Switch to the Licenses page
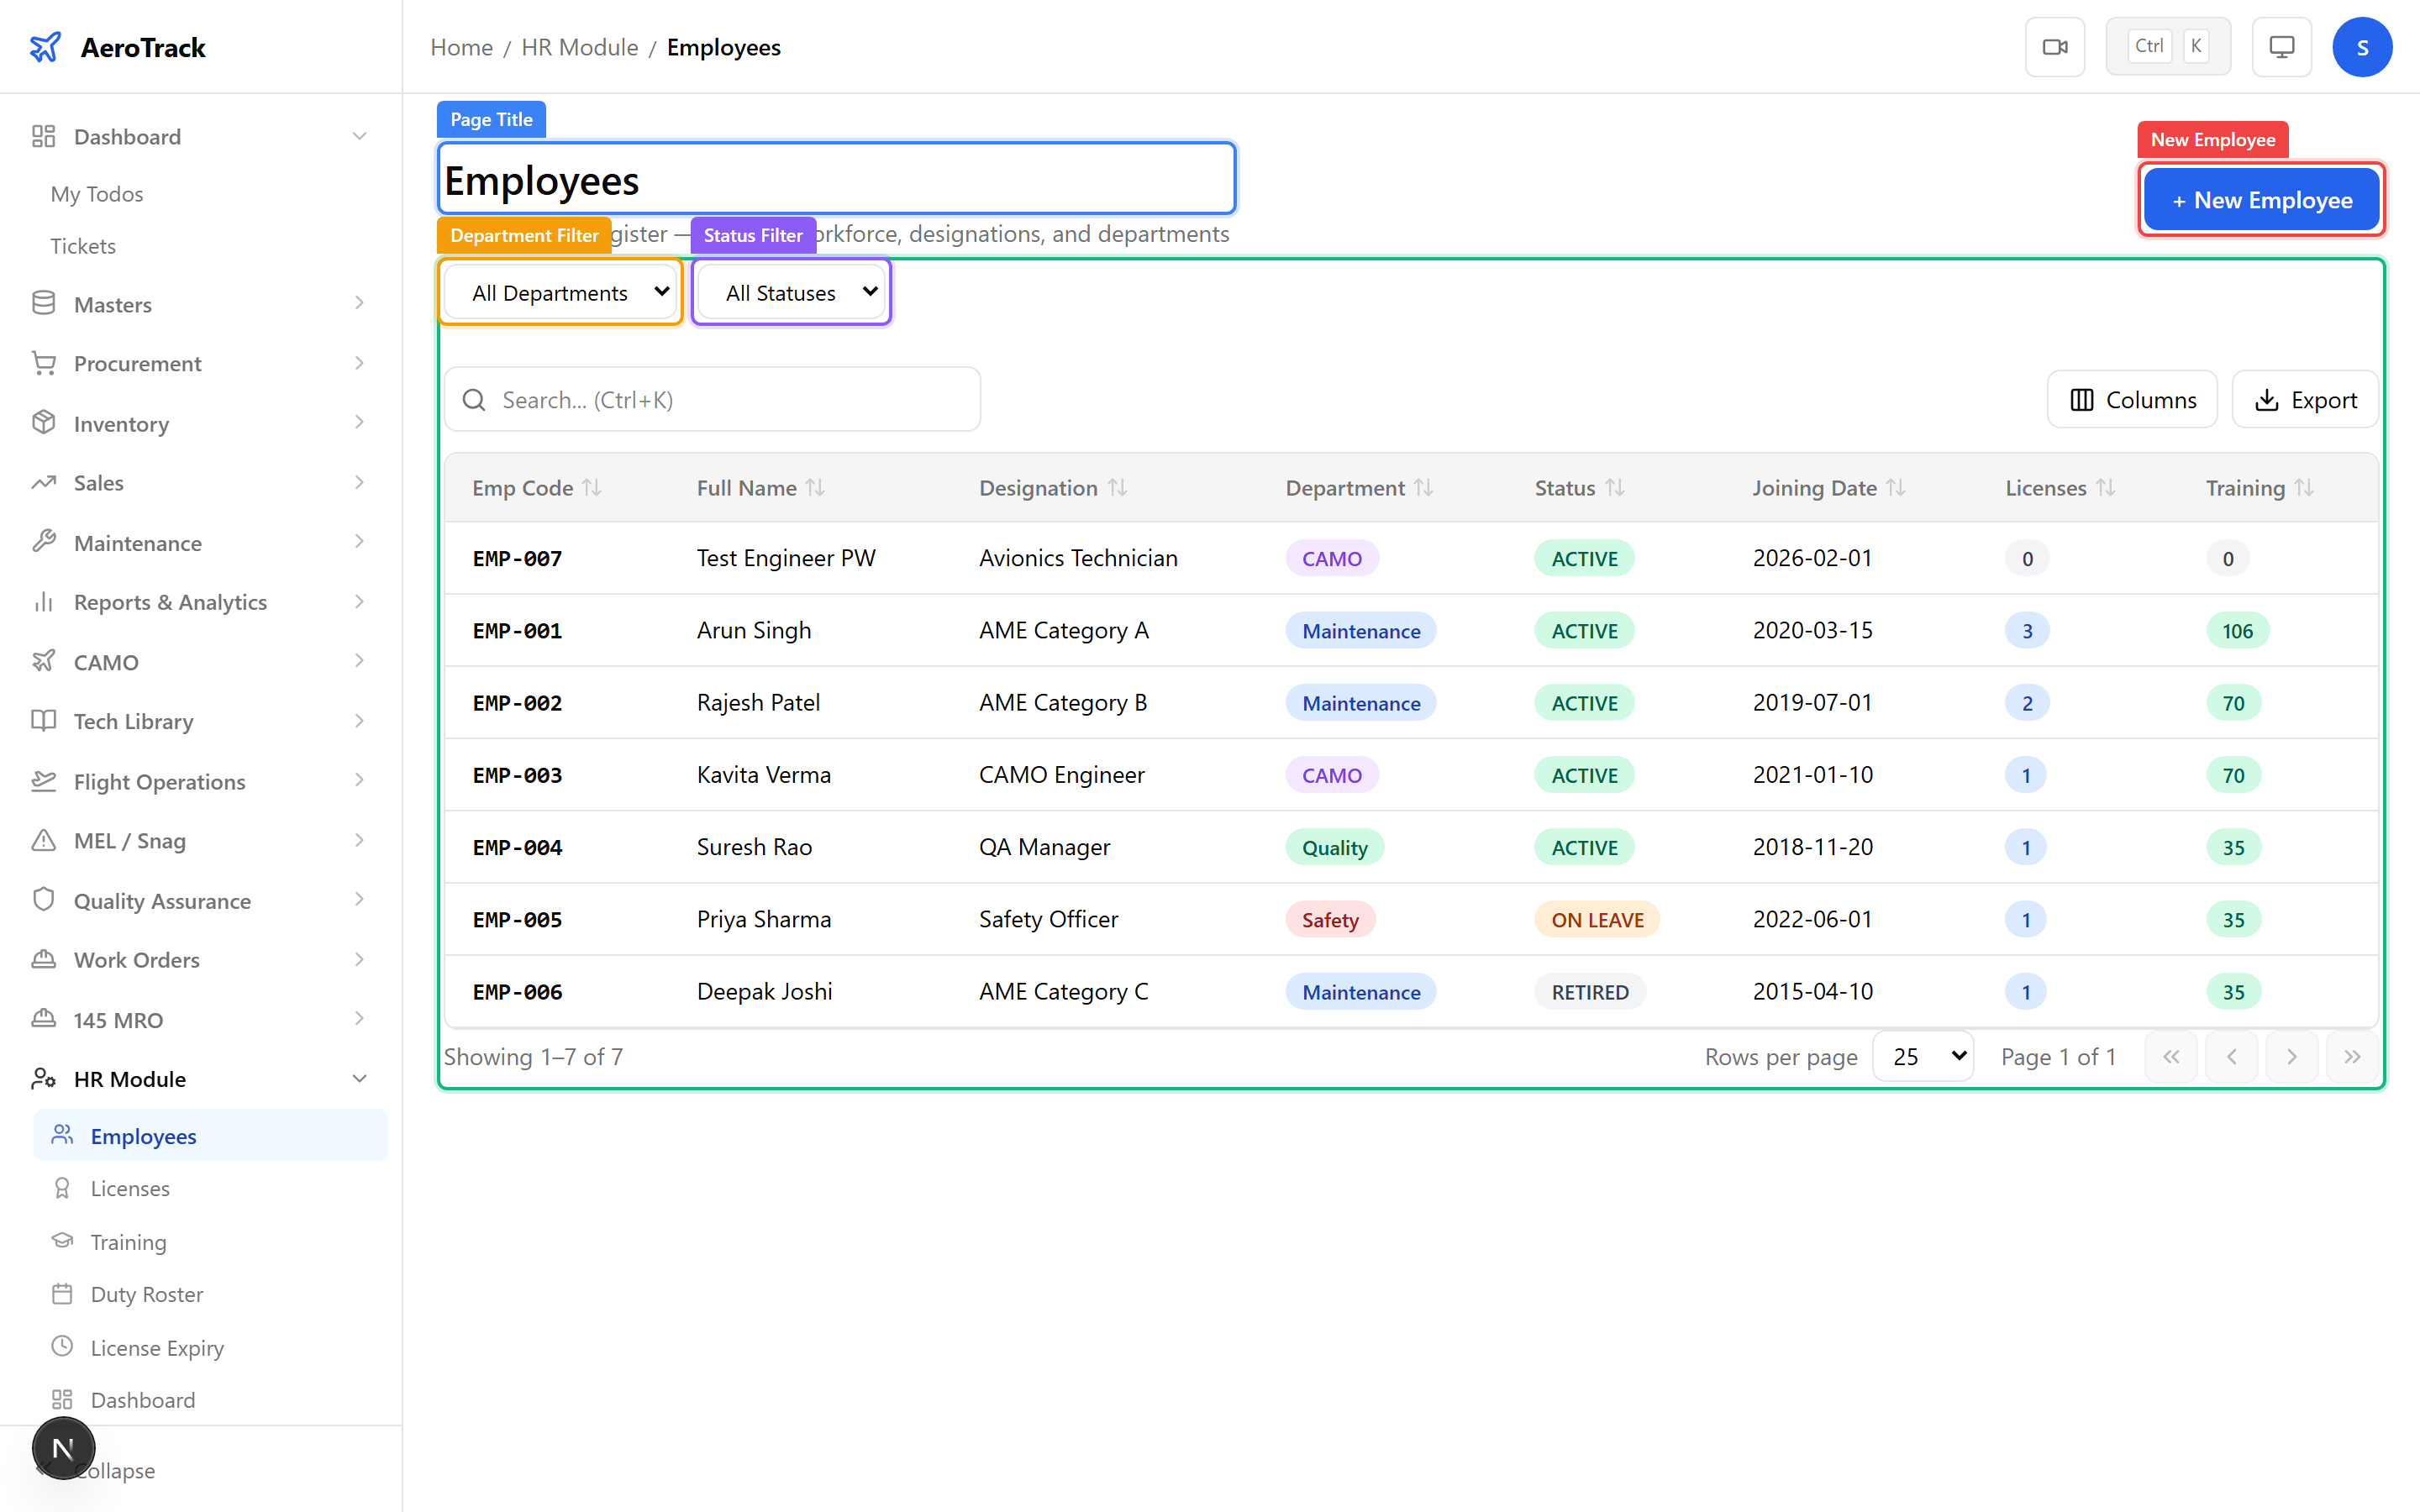 [x=130, y=1188]
